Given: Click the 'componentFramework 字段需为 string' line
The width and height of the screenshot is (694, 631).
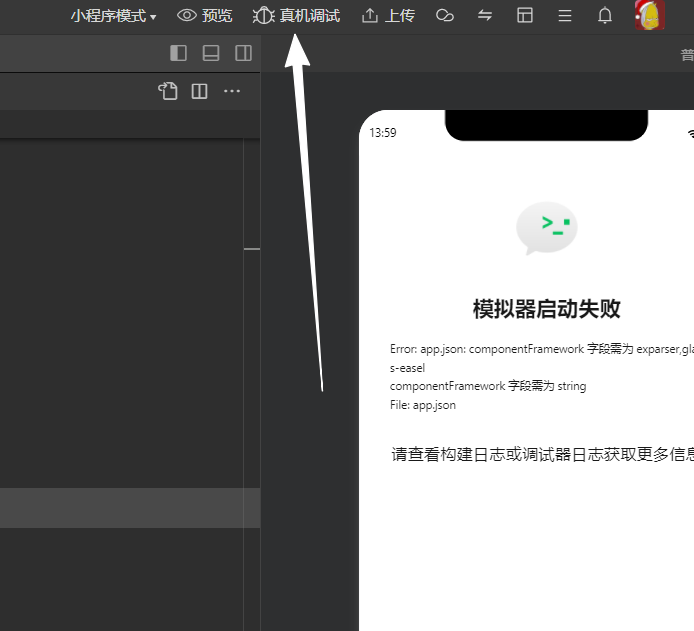Looking at the screenshot, I should pos(488,386).
